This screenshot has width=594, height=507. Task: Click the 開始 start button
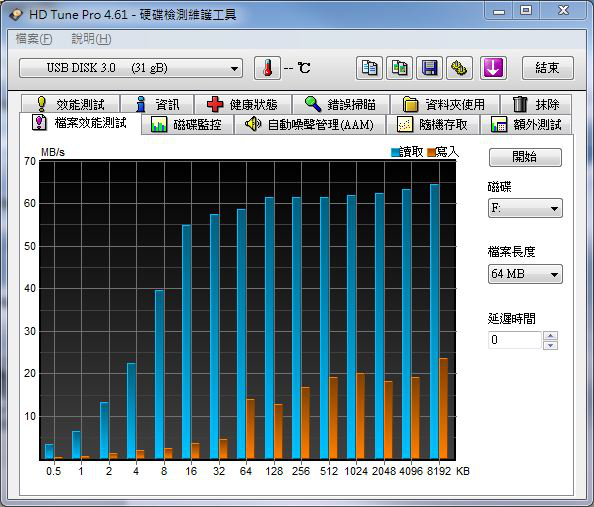(x=525, y=157)
